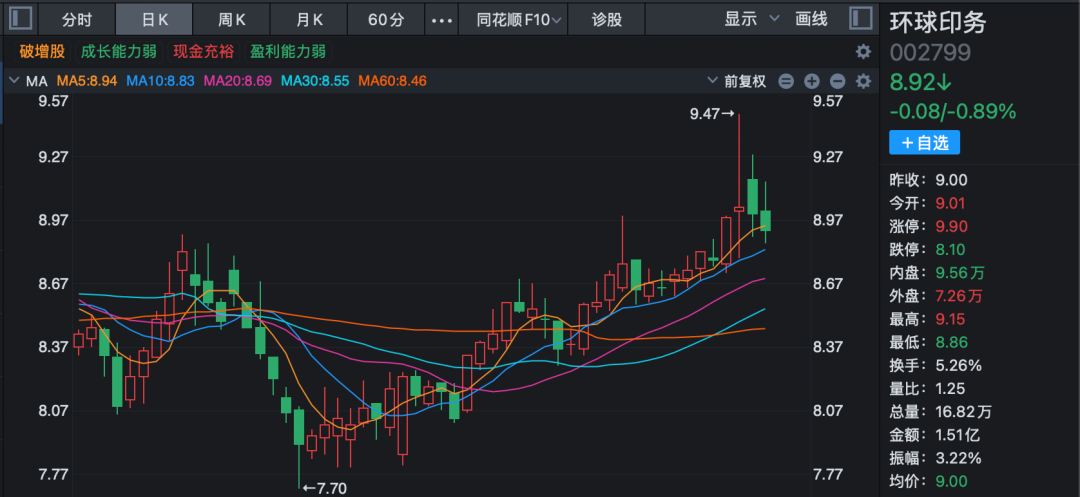
Task: Open the 前复权 adjustment dropdown
Action: tap(739, 81)
